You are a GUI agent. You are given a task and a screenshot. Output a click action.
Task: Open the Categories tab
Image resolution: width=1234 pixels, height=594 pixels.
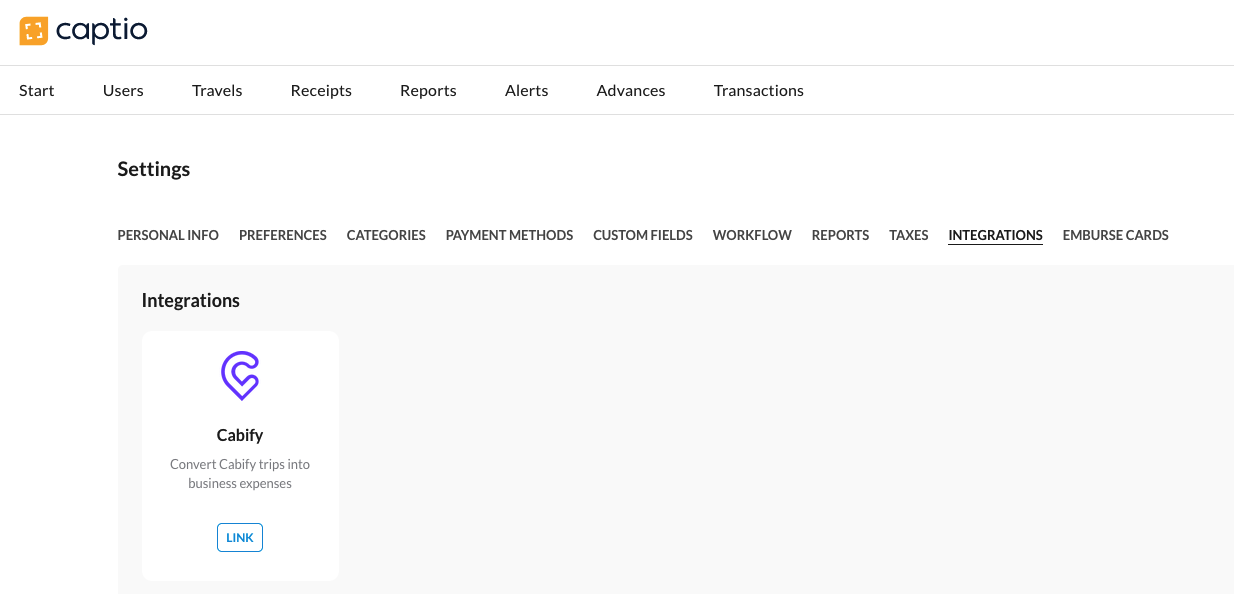pyautogui.click(x=386, y=235)
